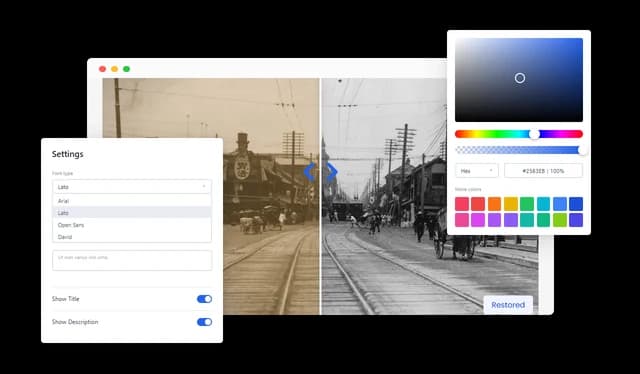Pick the magenta swatch in the bottom row
640x374 pixels.
coord(478,220)
